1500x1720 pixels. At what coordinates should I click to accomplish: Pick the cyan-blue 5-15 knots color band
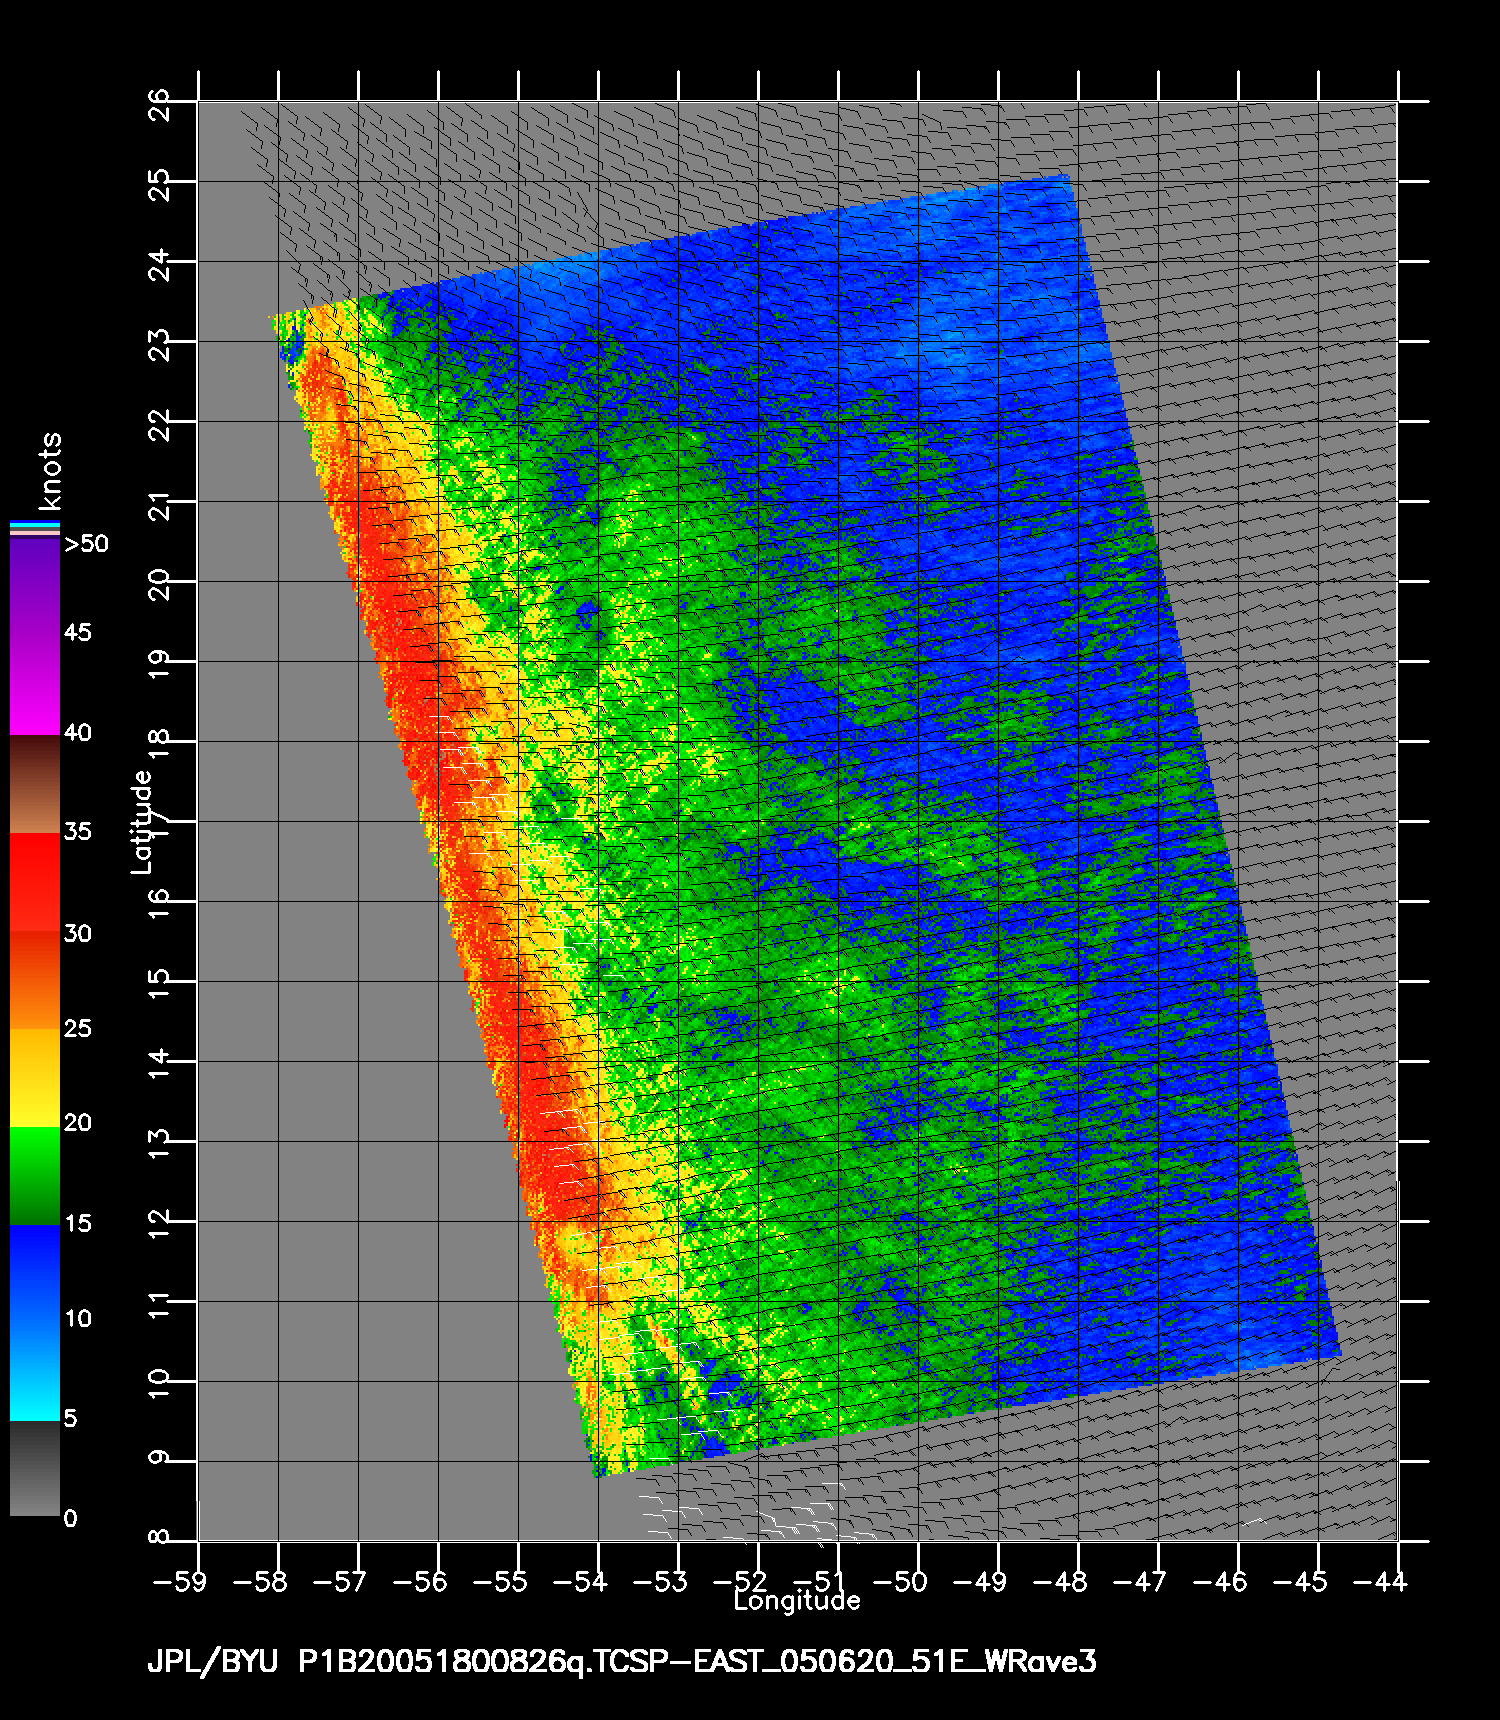click(x=35, y=1323)
